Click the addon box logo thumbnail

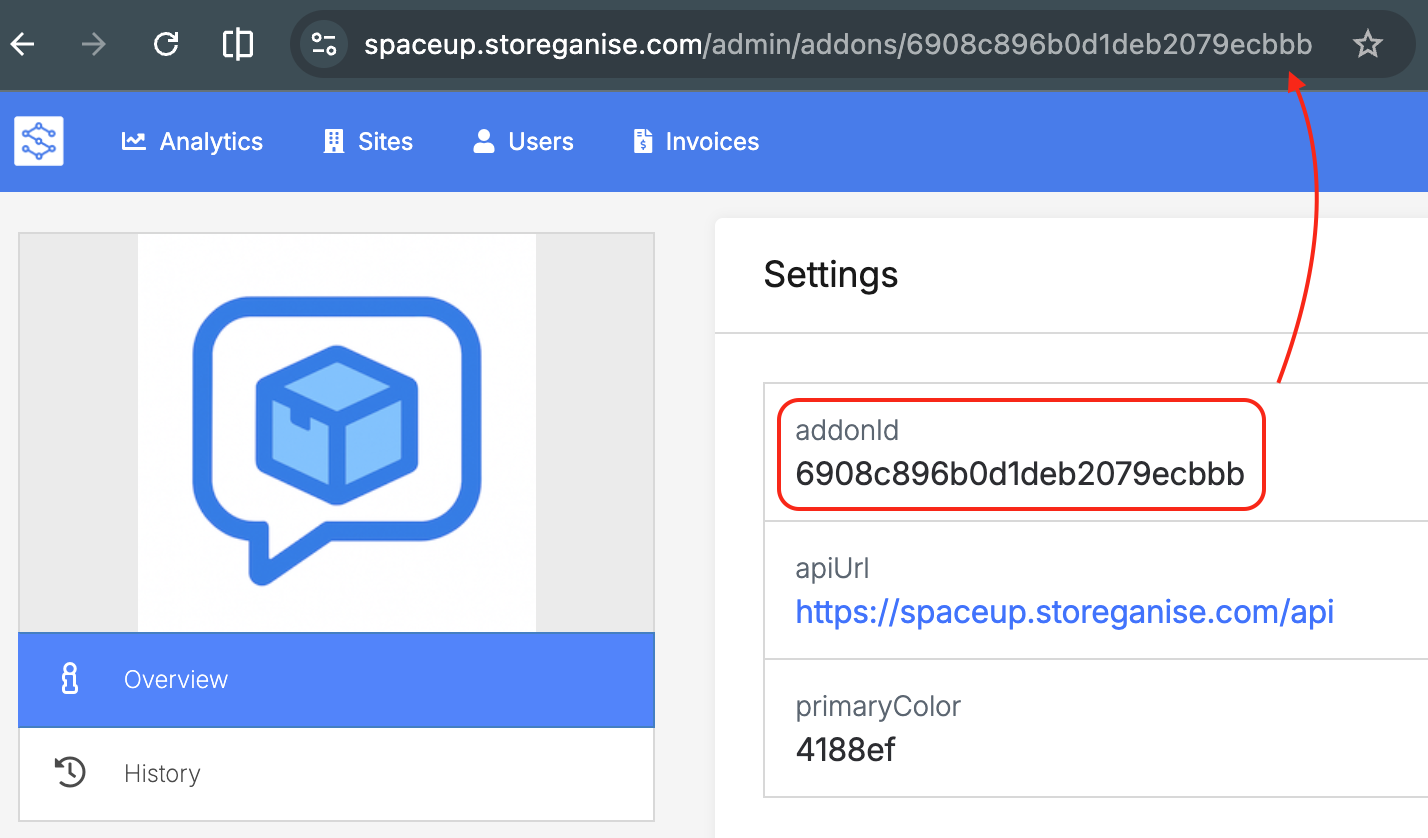[x=337, y=433]
